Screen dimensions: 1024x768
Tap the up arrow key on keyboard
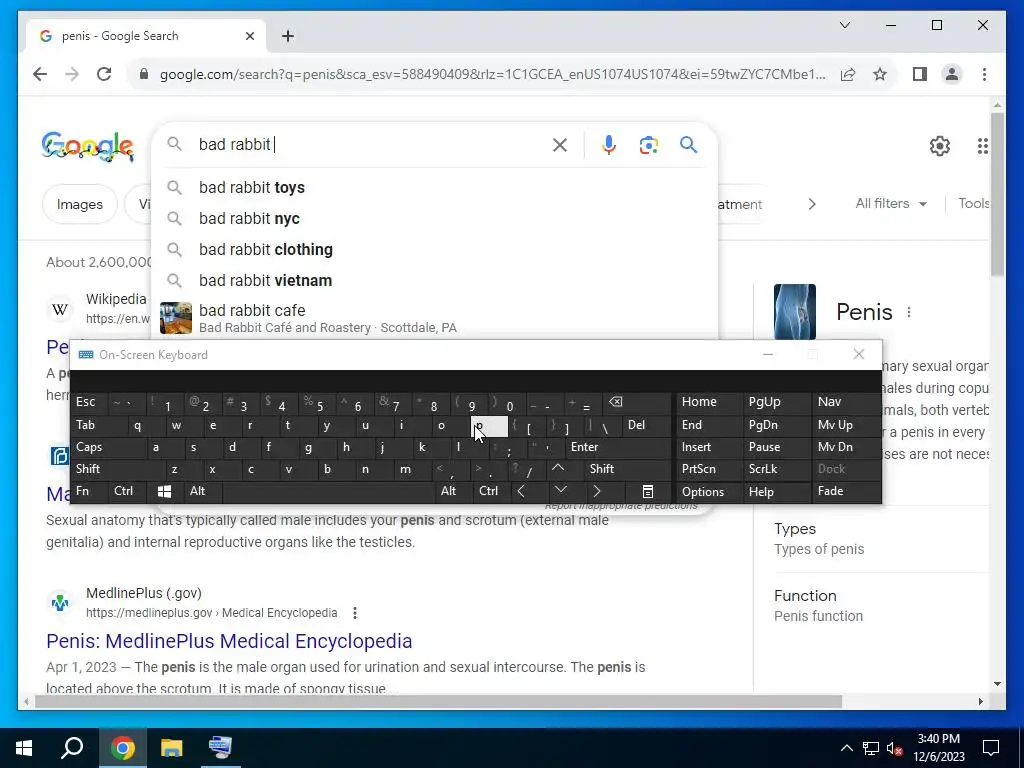[x=558, y=468]
